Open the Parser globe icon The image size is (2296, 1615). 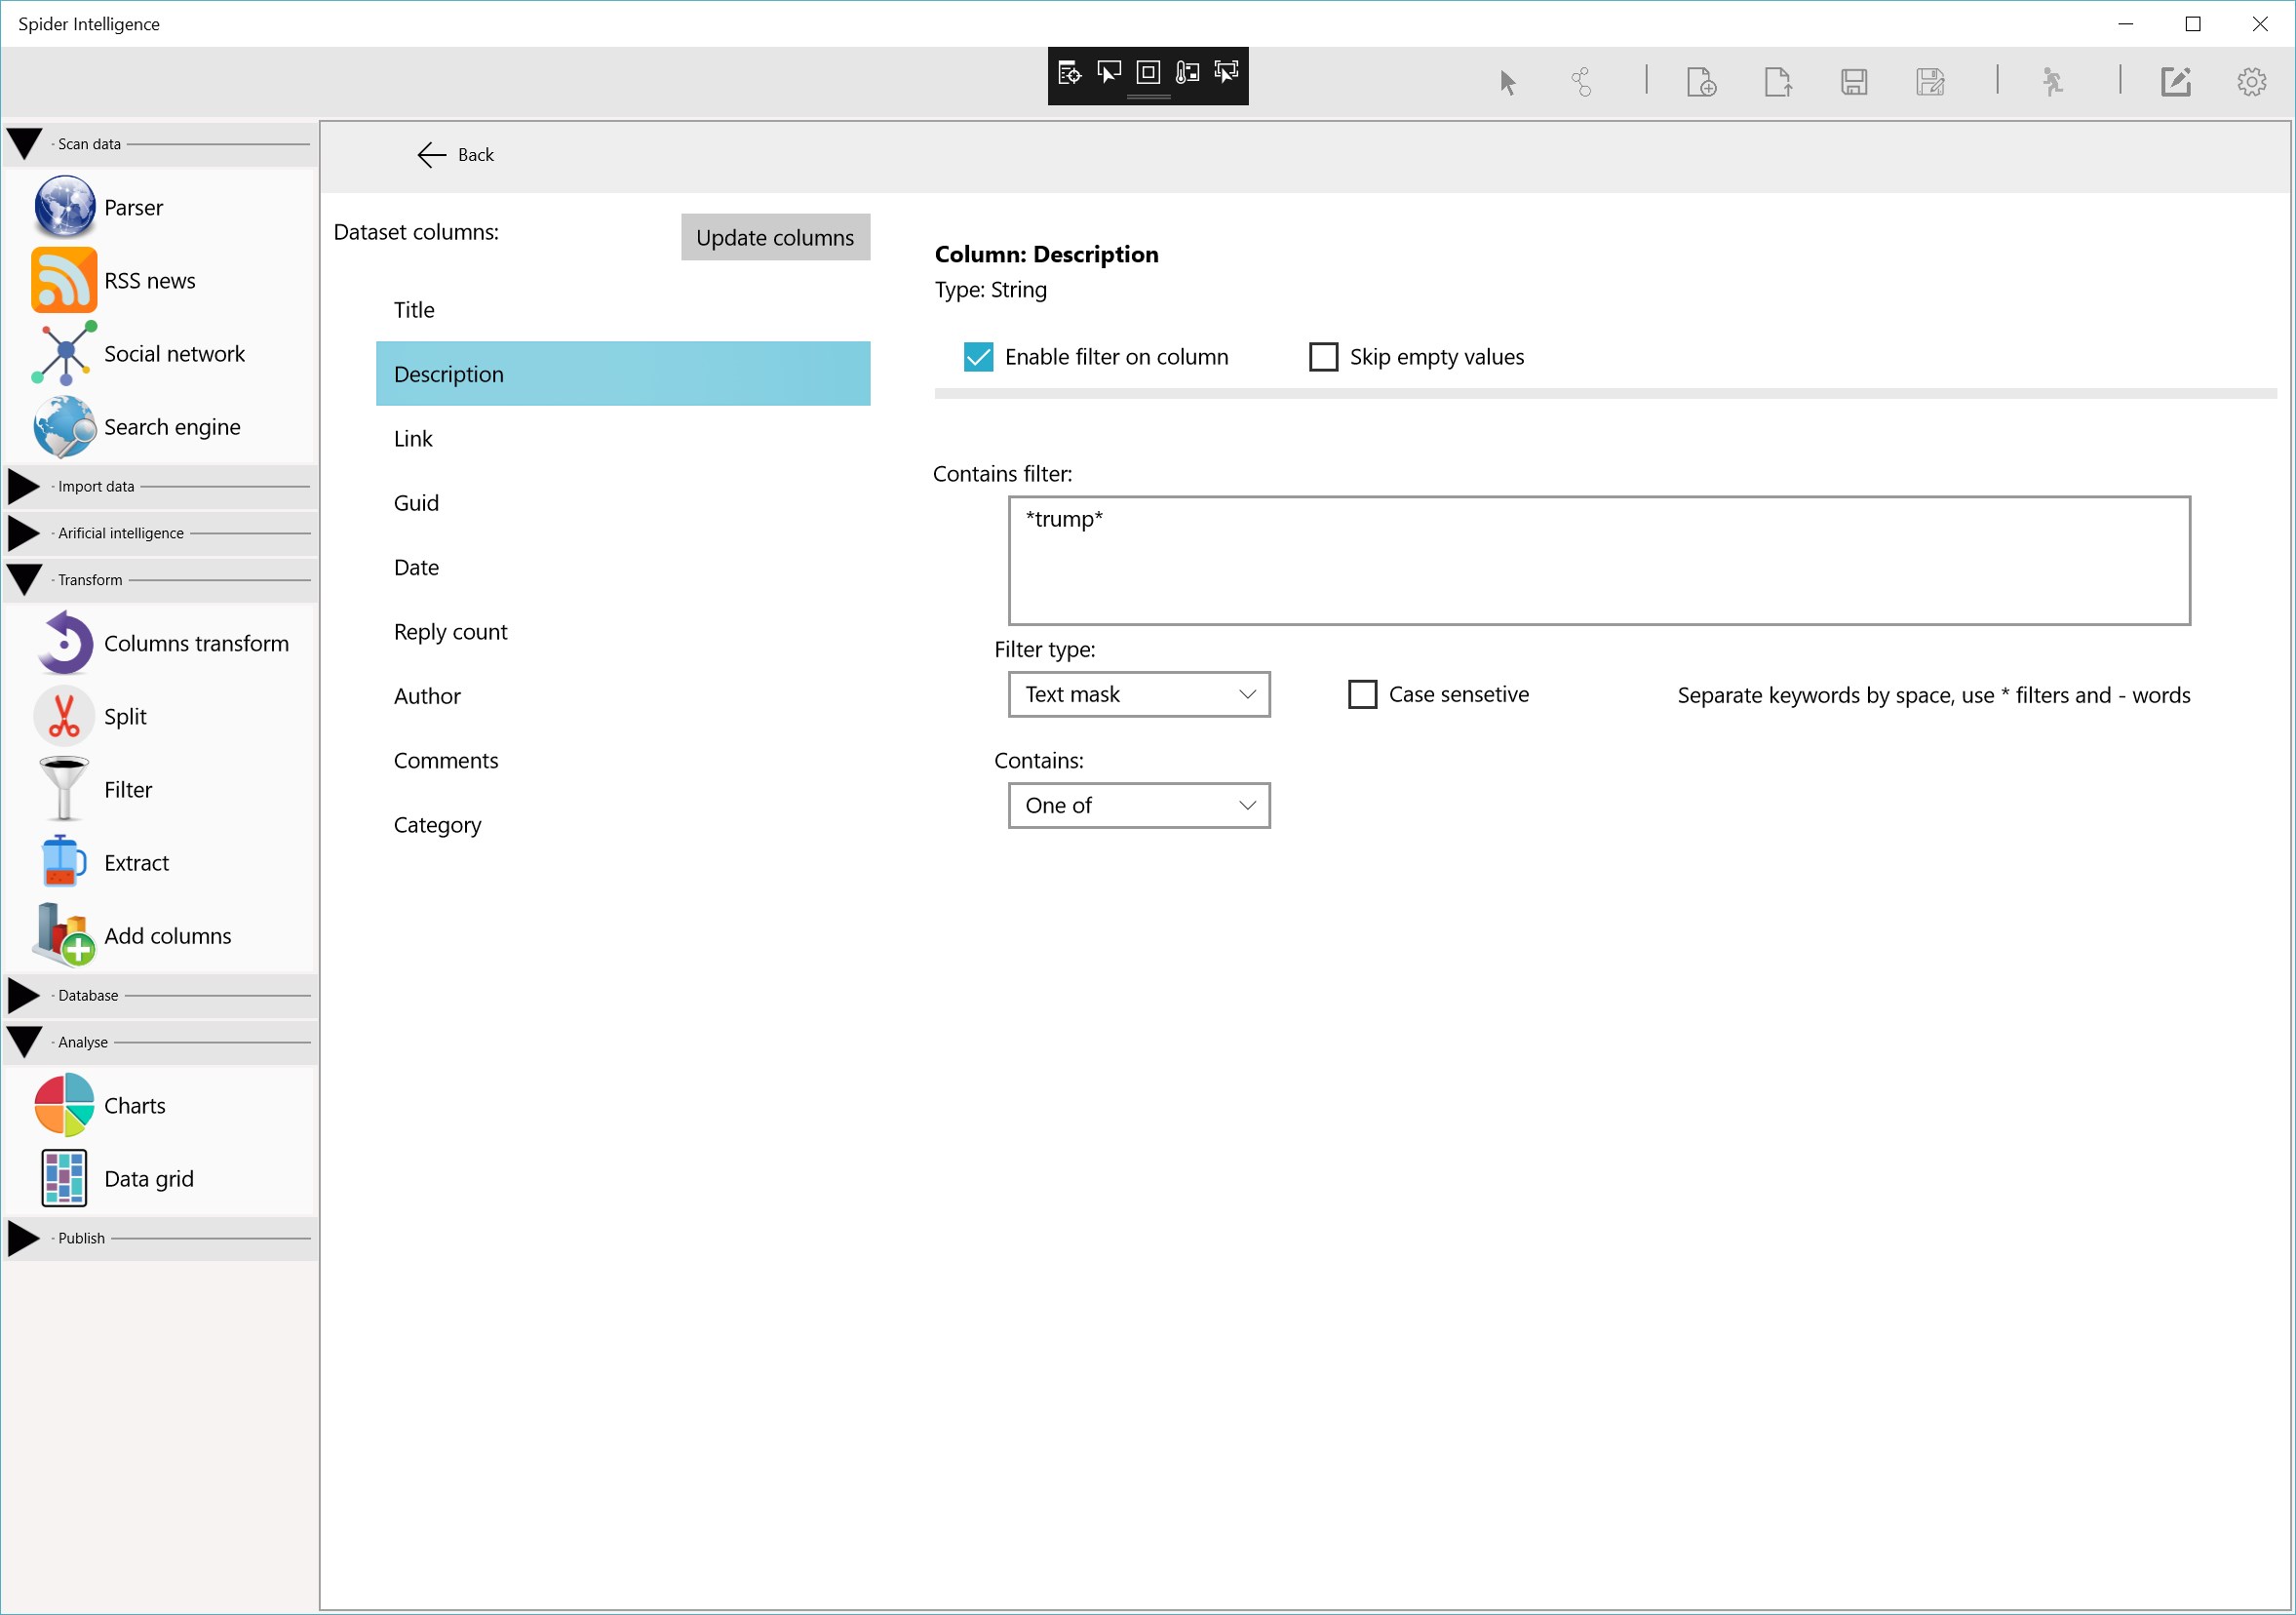tap(64, 207)
